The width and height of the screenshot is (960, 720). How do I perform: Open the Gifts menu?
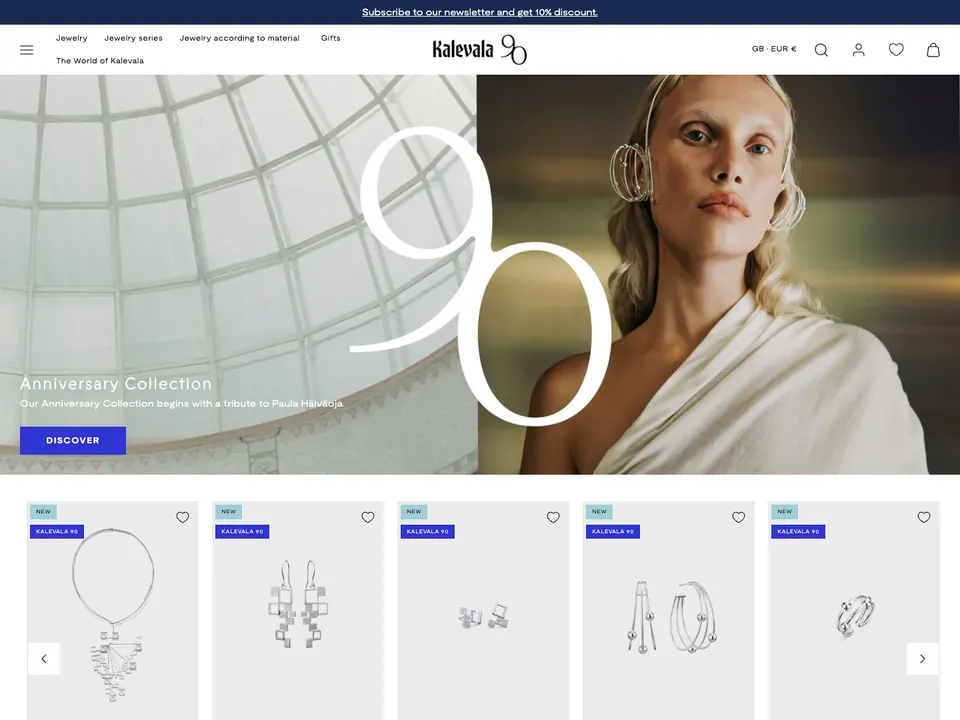331,38
